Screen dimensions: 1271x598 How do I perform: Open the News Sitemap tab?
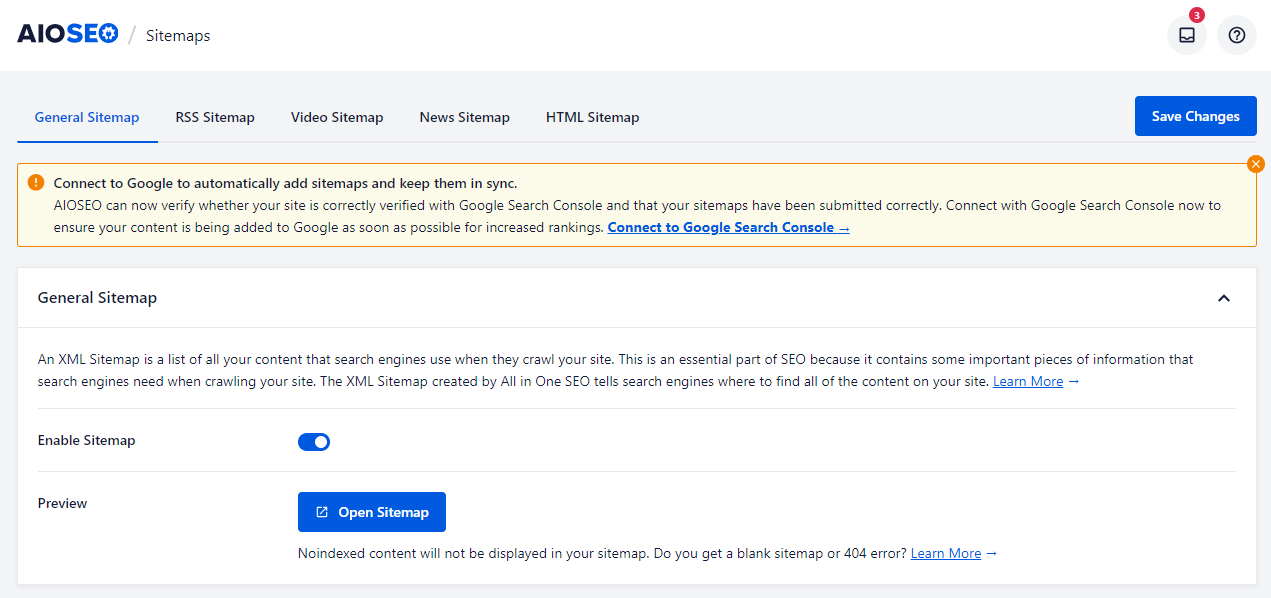464,117
